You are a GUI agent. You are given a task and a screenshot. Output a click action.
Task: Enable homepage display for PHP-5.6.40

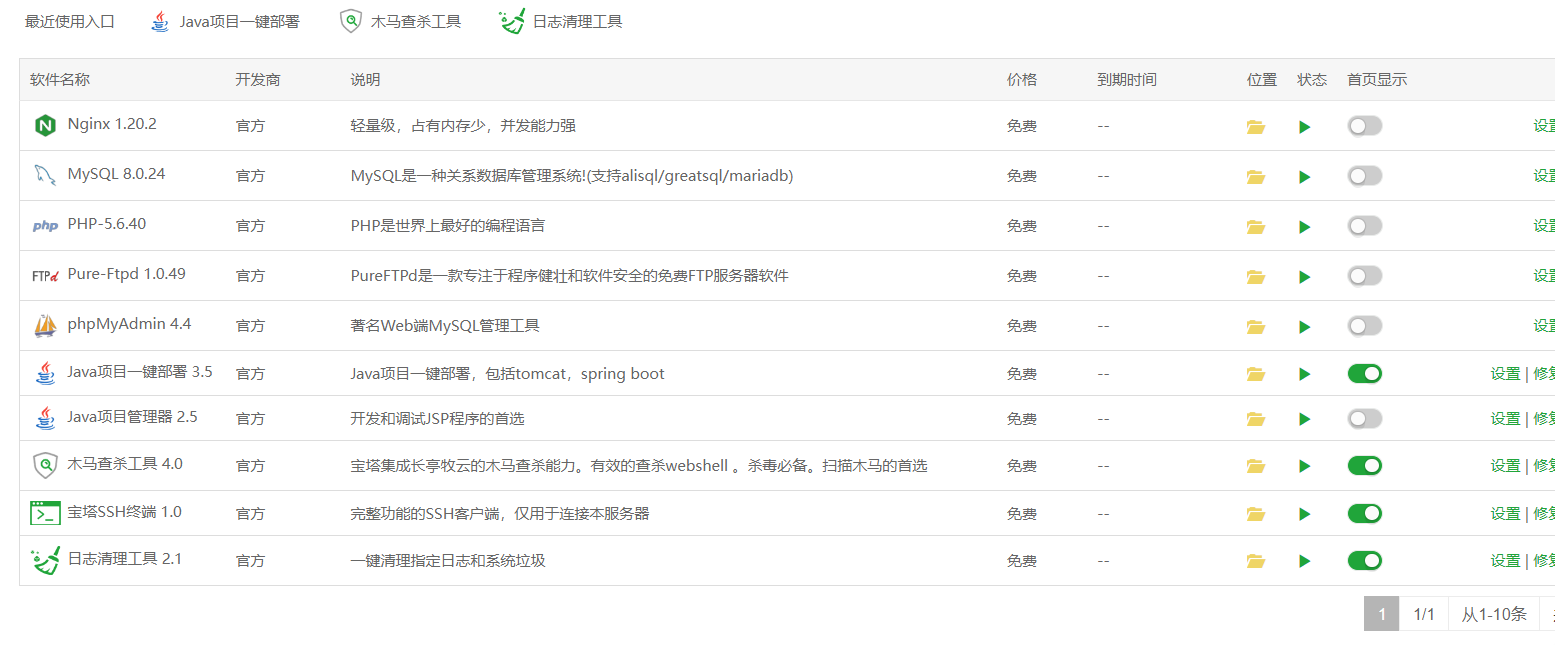click(1365, 226)
